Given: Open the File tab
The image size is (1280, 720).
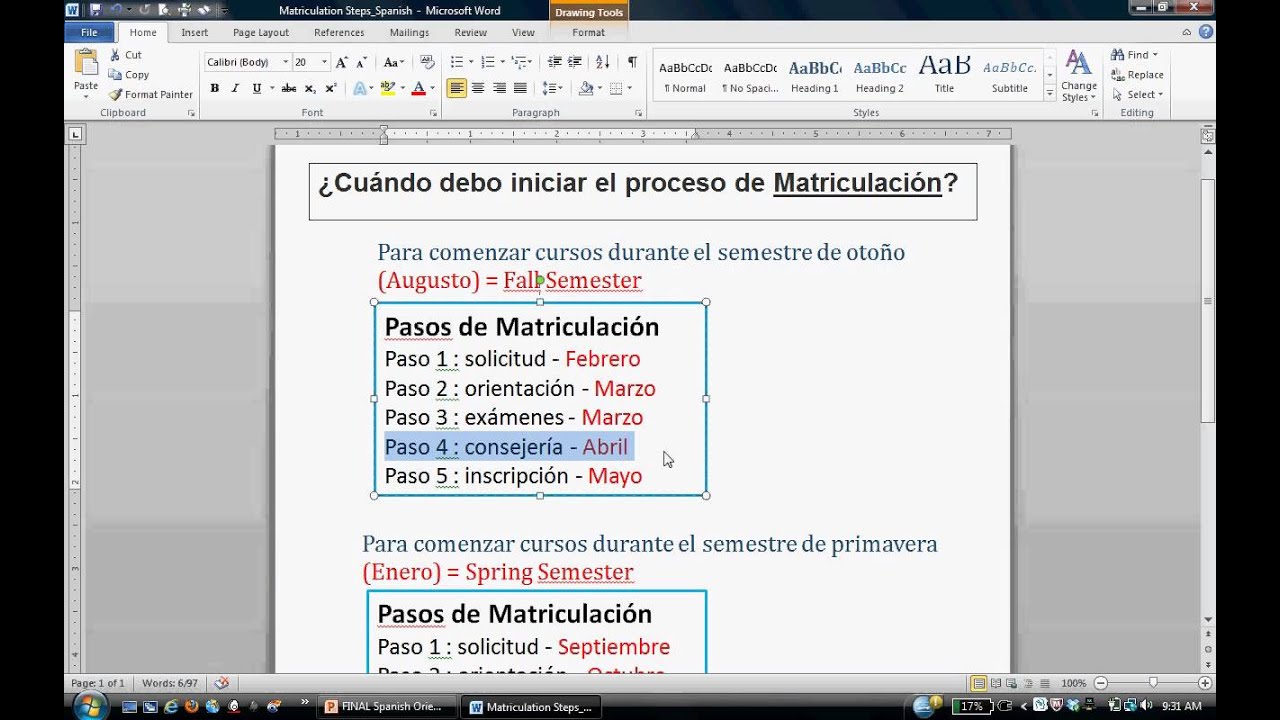Looking at the screenshot, I should point(89,32).
